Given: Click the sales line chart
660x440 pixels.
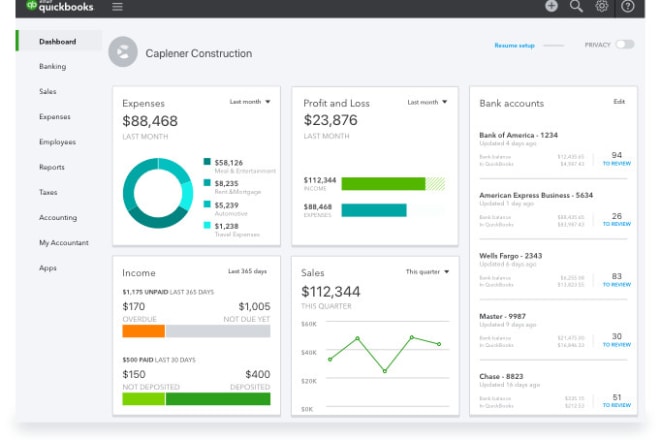Looking at the screenshot, I should point(384,354).
